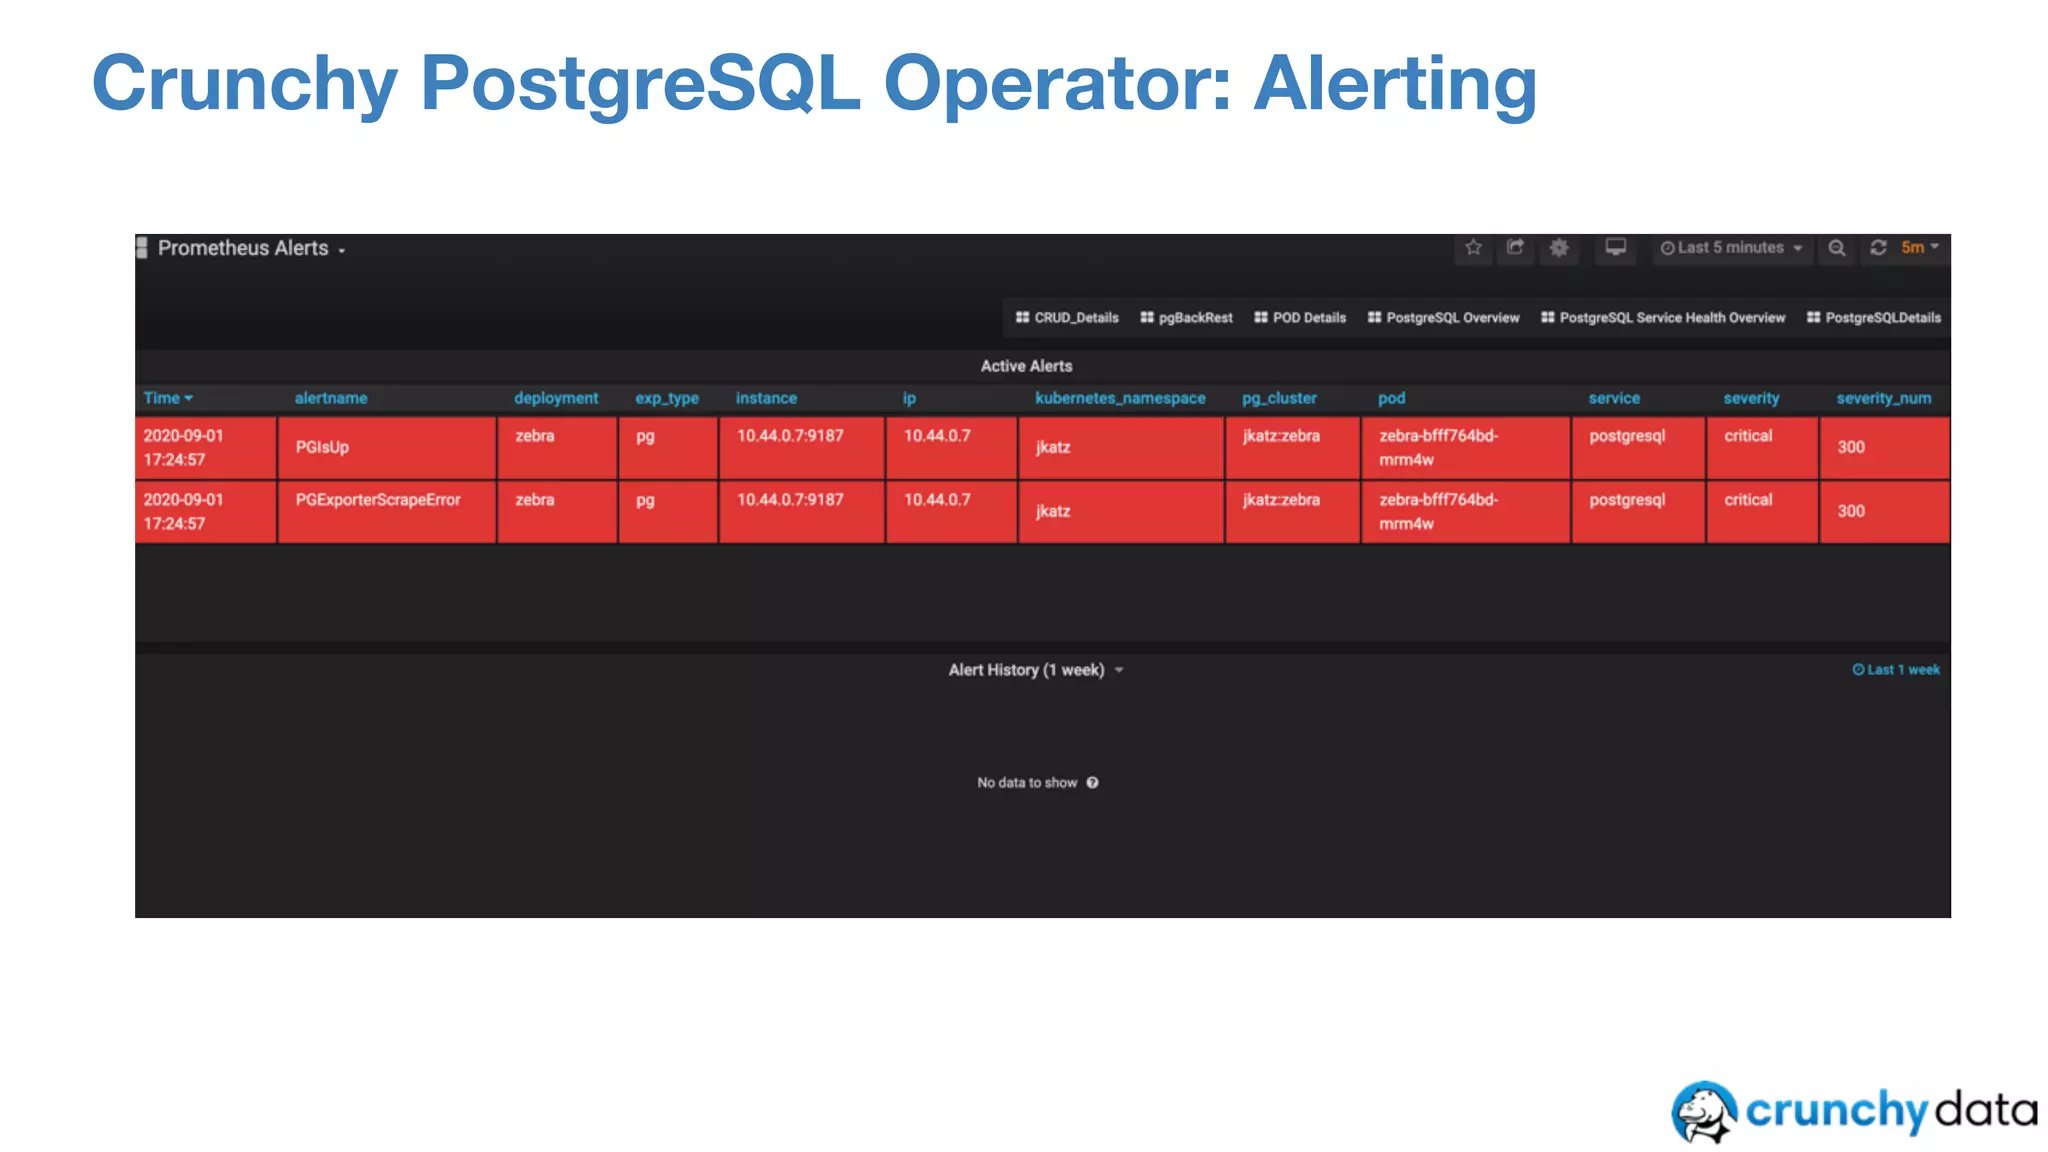Sort table by severity_num column

pos(1884,398)
